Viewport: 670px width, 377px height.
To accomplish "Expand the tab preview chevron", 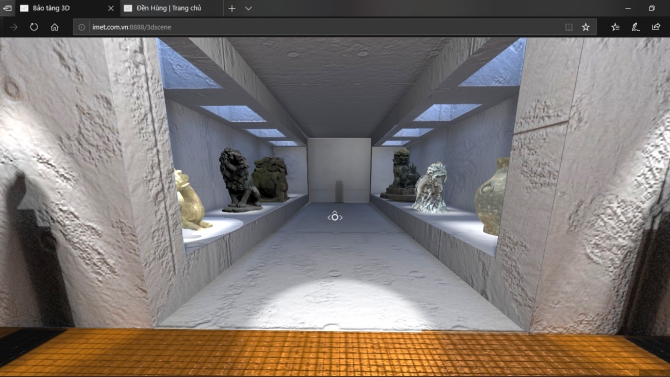I will [248, 8].
